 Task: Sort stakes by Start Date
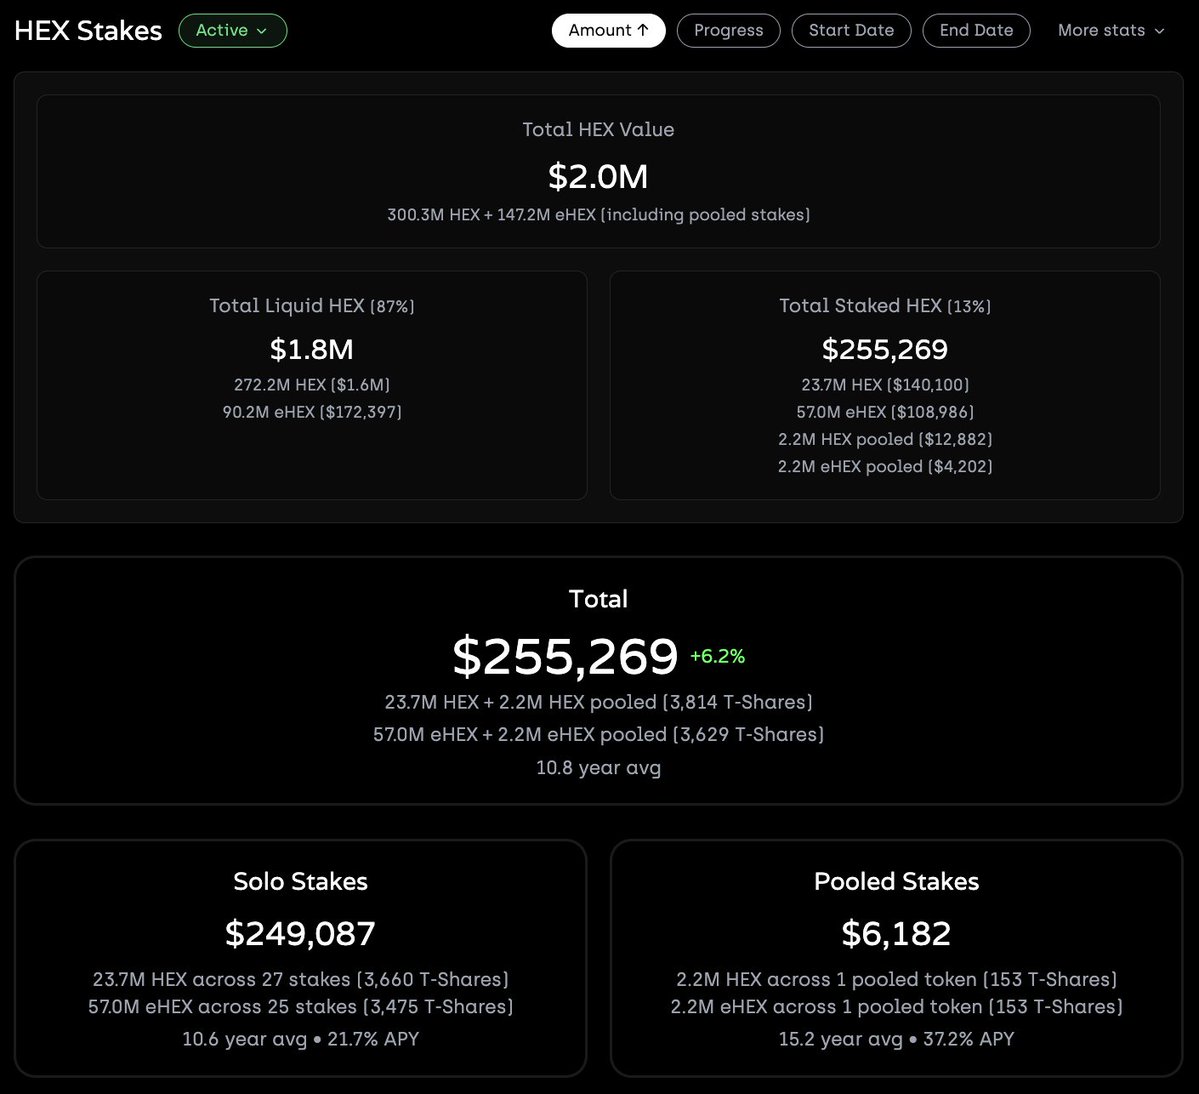(x=851, y=31)
